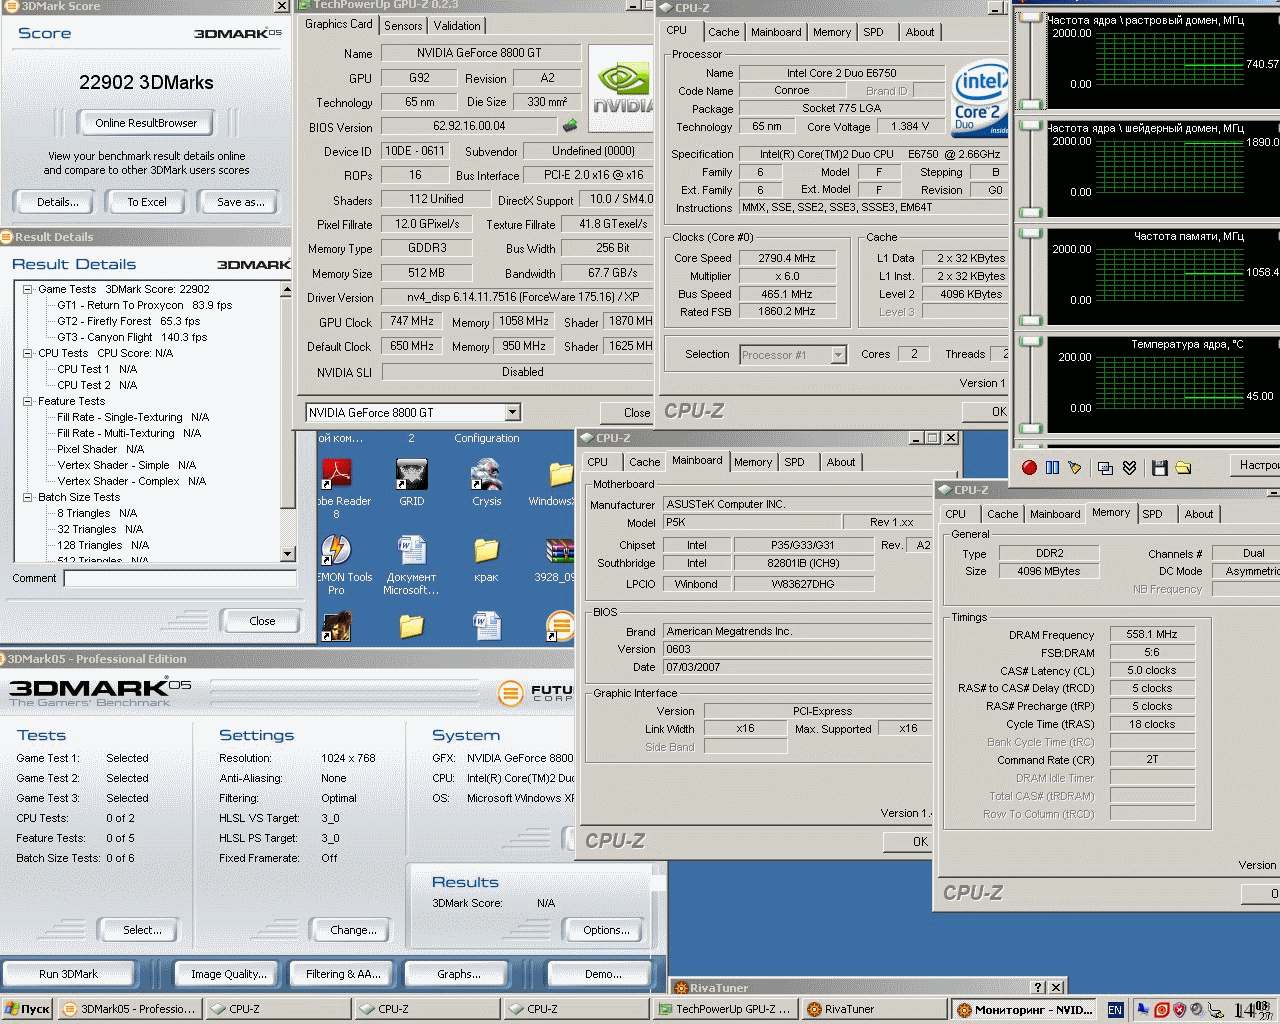Adjust top slider handle of memory frequency graph
This screenshot has width=1280, height=1024.
coord(1029,232)
